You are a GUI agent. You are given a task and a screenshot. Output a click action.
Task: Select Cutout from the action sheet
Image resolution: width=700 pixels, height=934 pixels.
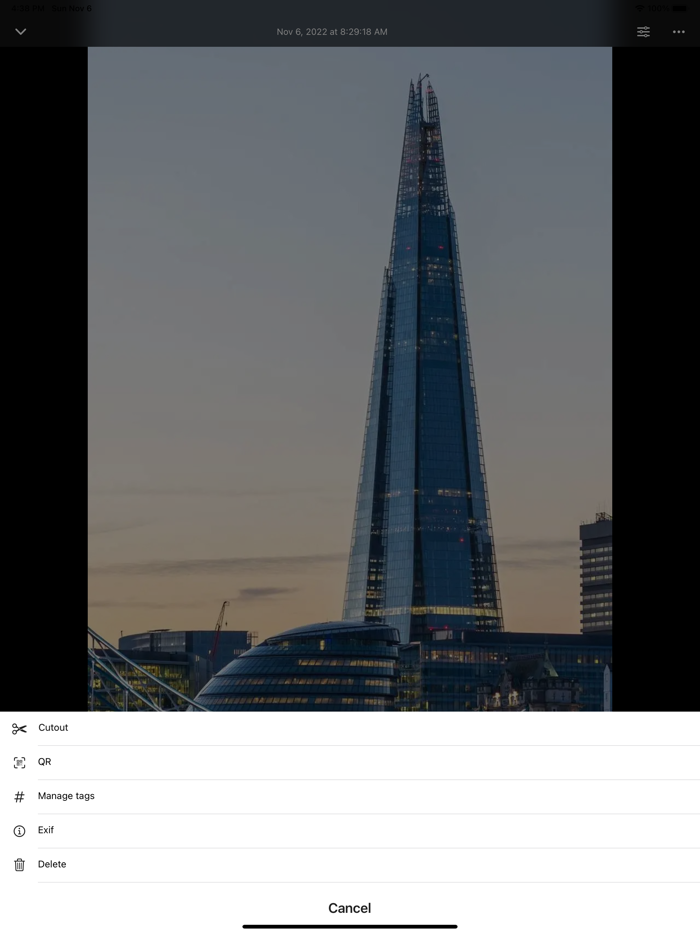tap(350, 728)
